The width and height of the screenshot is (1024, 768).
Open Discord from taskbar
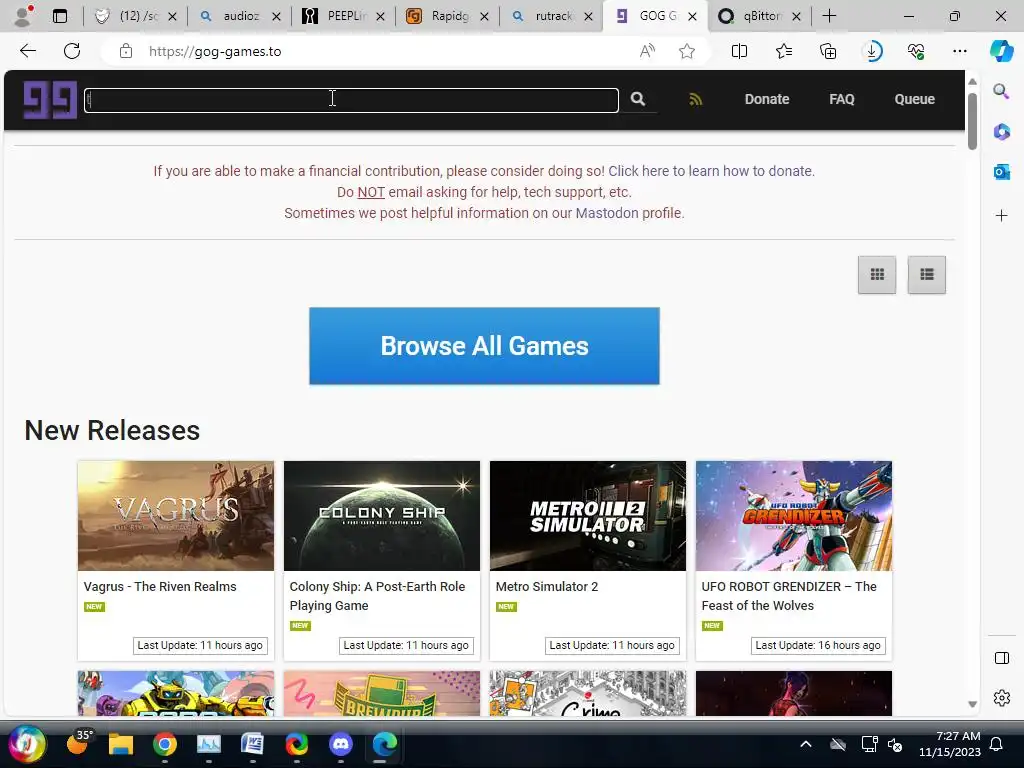click(x=340, y=744)
